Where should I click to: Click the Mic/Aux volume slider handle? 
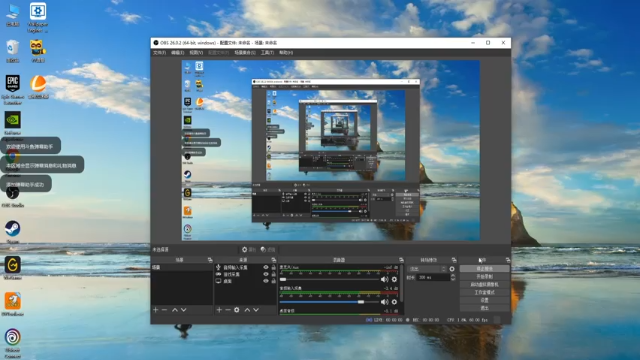pyautogui.click(x=283, y=280)
